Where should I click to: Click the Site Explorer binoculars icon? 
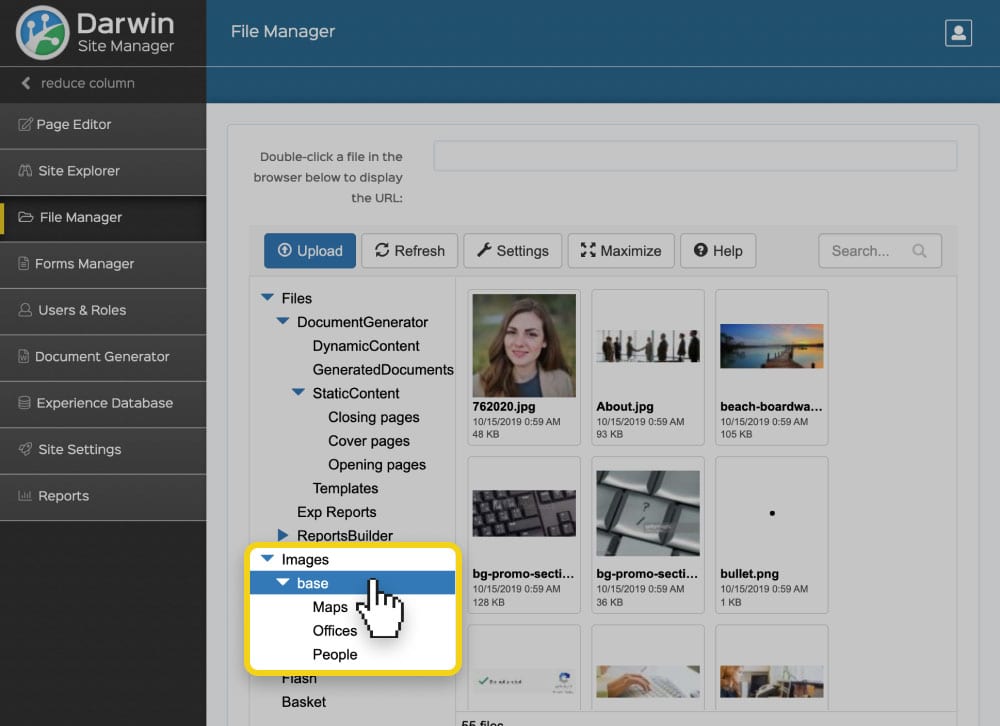[x=26, y=170]
